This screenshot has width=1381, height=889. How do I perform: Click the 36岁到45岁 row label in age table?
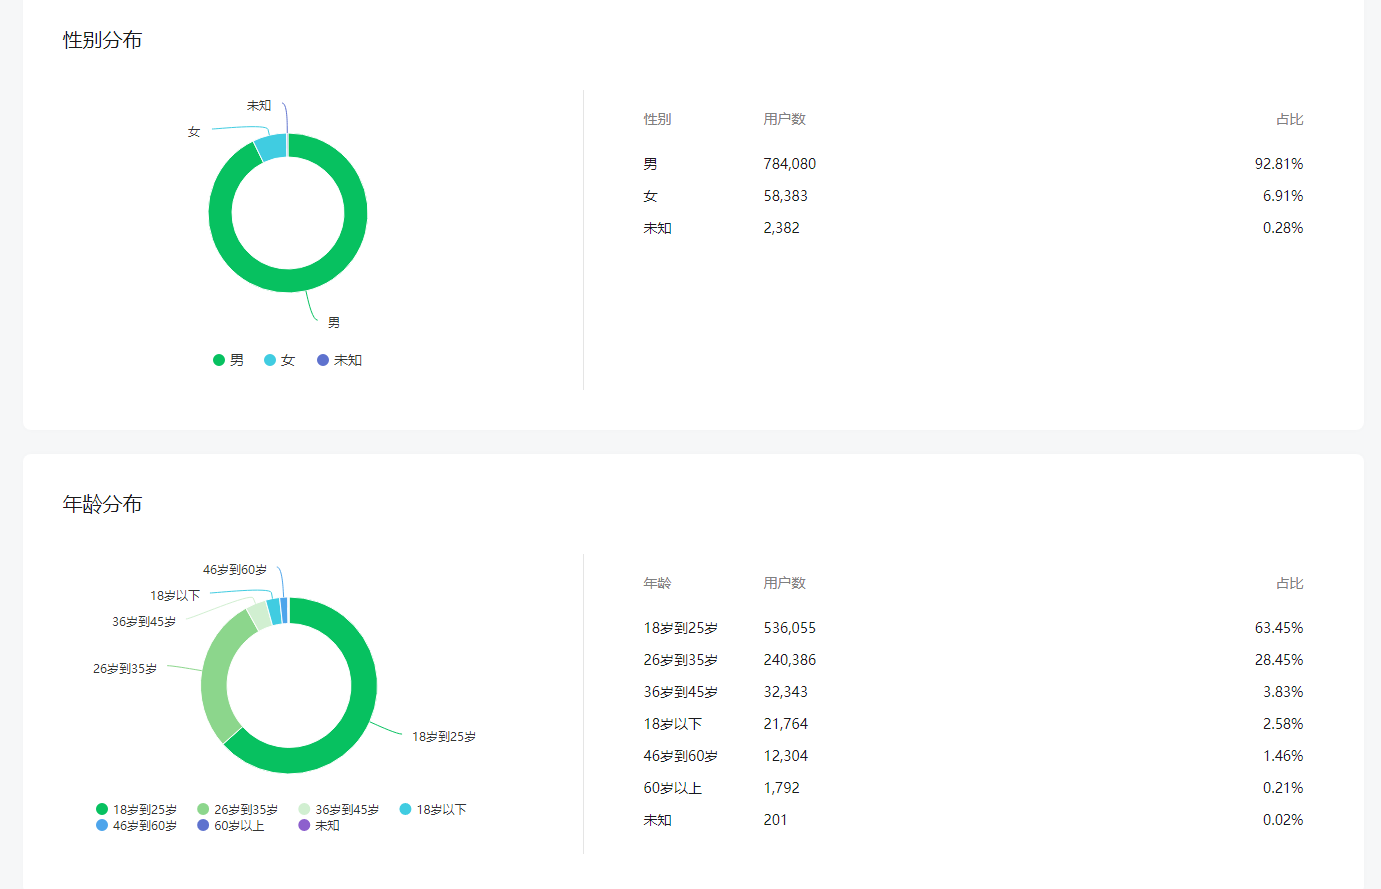coord(681,692)
